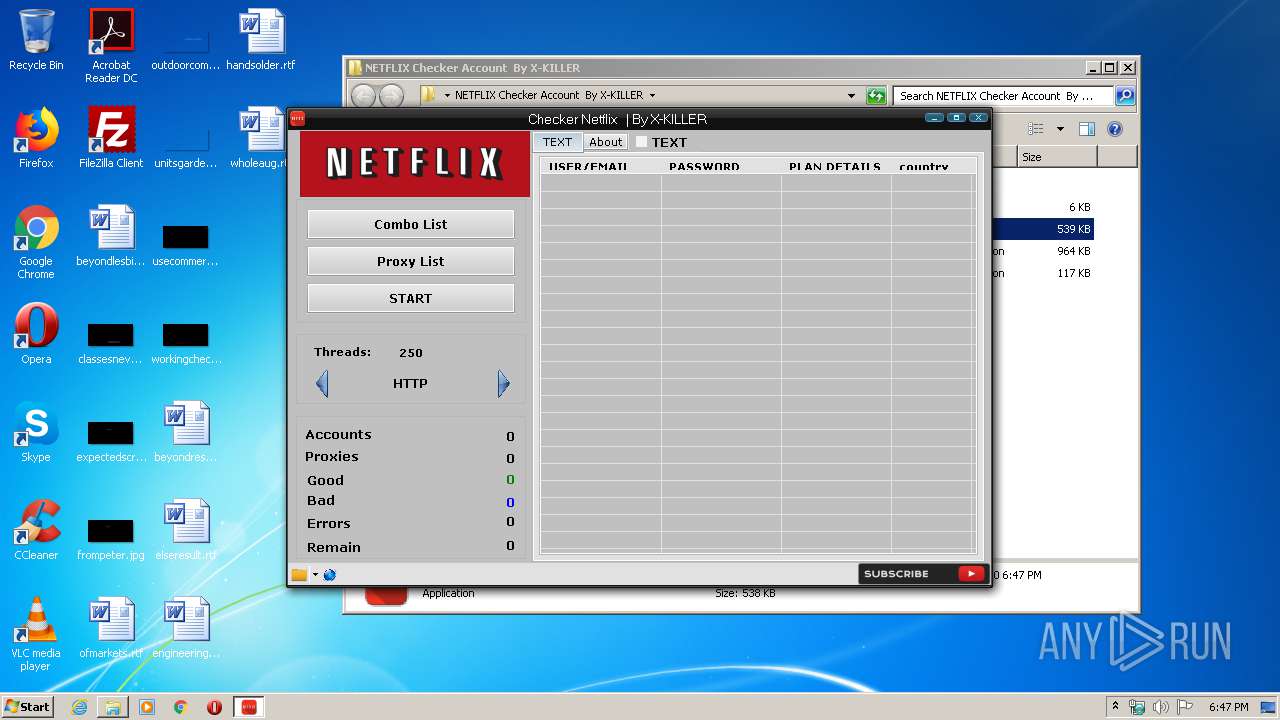Select the VLC media player desktop shortcut
This screenshot has width=1280, height=720.
point(36,634)
